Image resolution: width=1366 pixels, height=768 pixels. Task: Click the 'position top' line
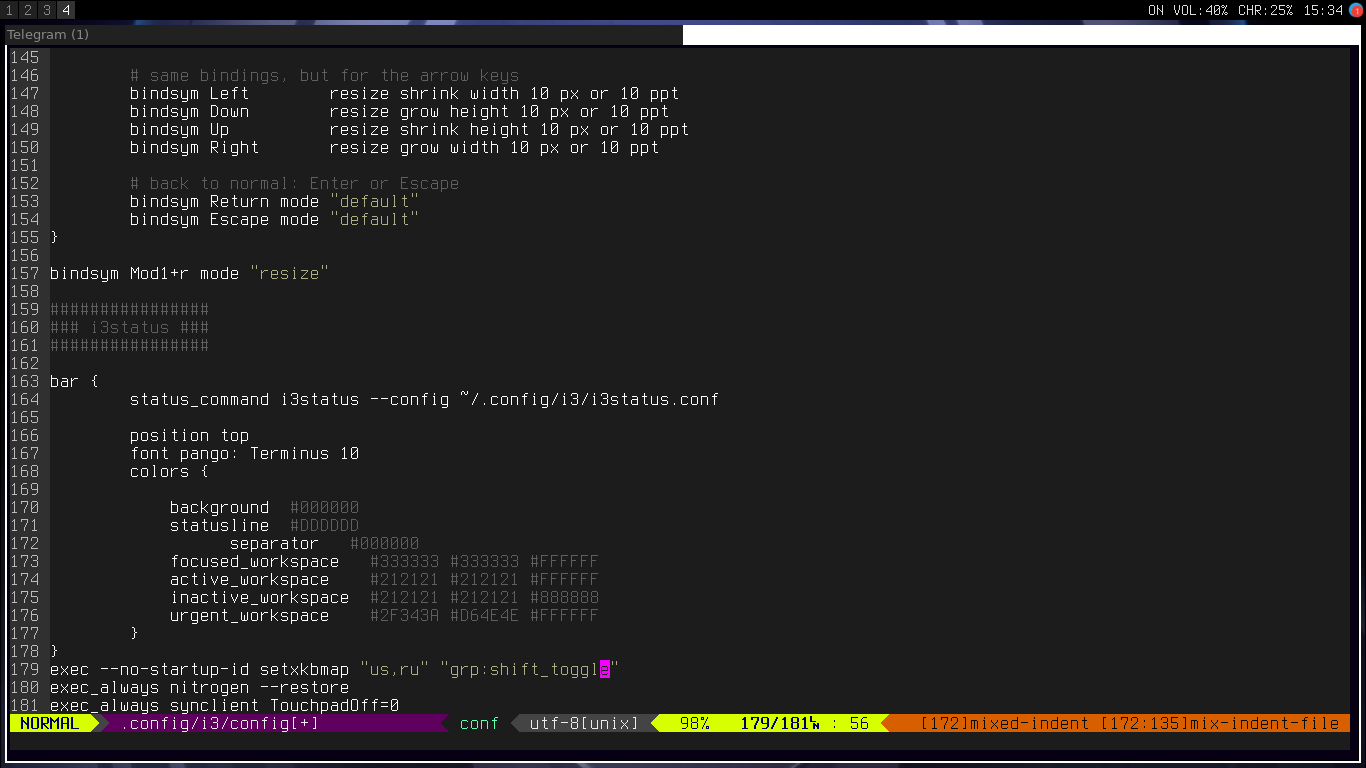(x=189, y=435)
